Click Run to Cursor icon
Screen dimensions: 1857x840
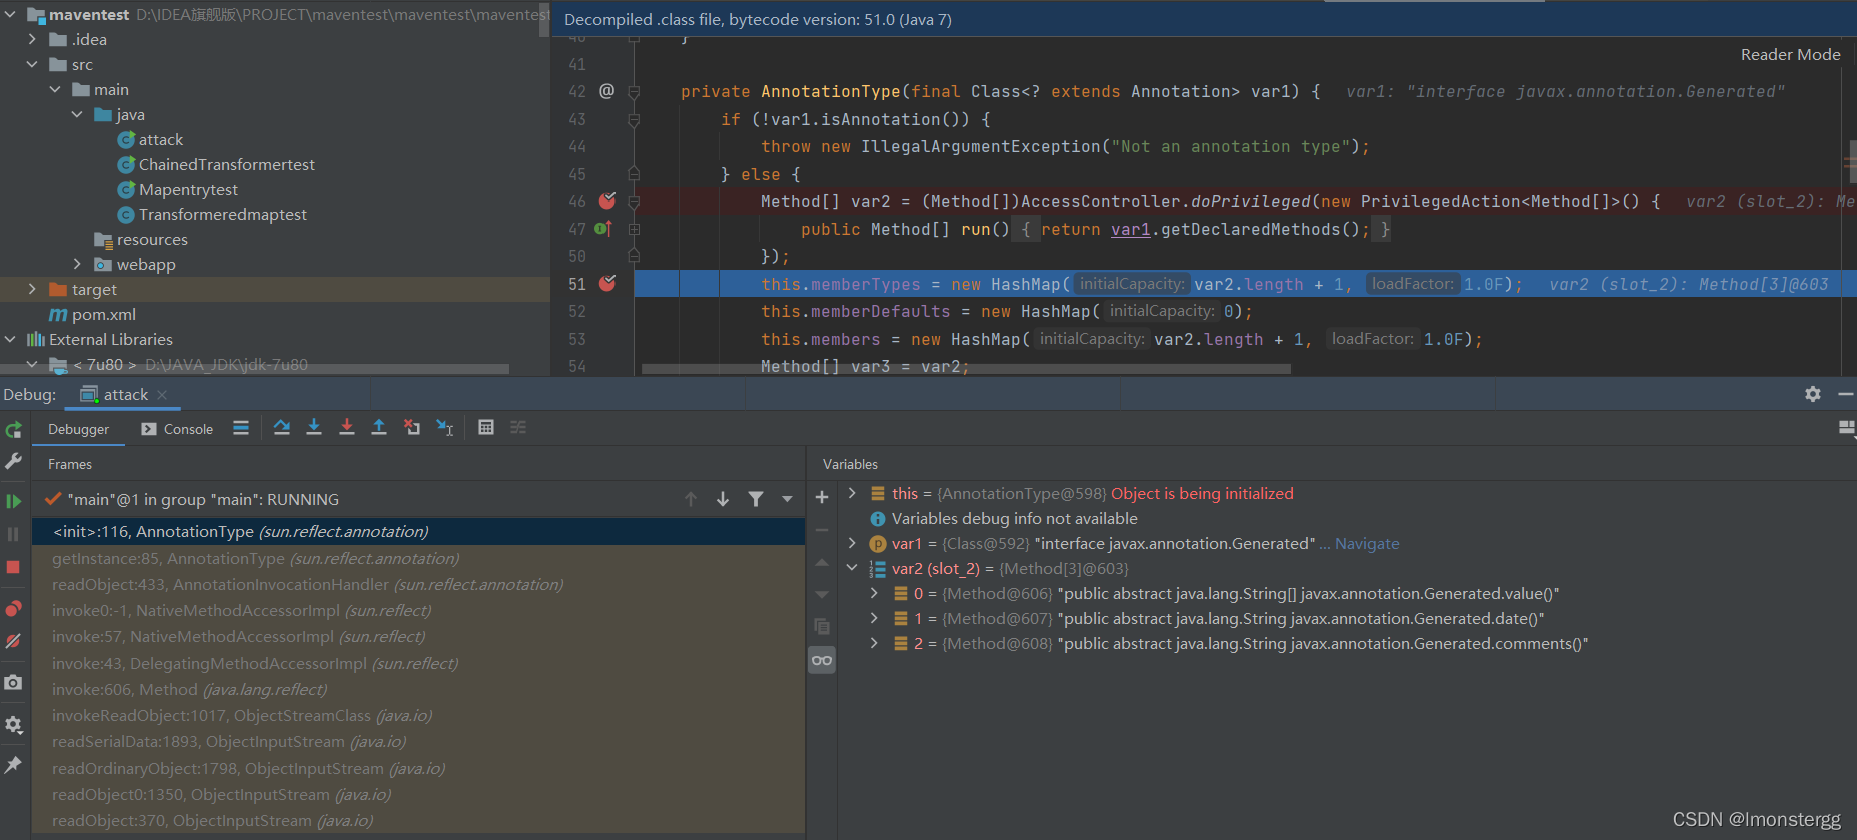tap(445, 428)
